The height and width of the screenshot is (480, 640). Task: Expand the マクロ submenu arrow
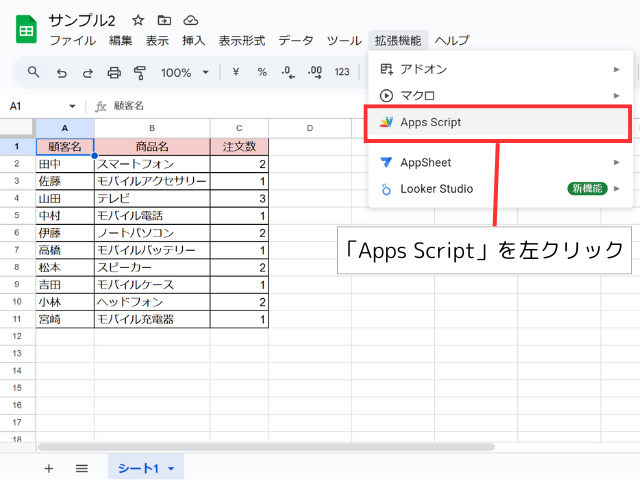[x=616, y=96]
